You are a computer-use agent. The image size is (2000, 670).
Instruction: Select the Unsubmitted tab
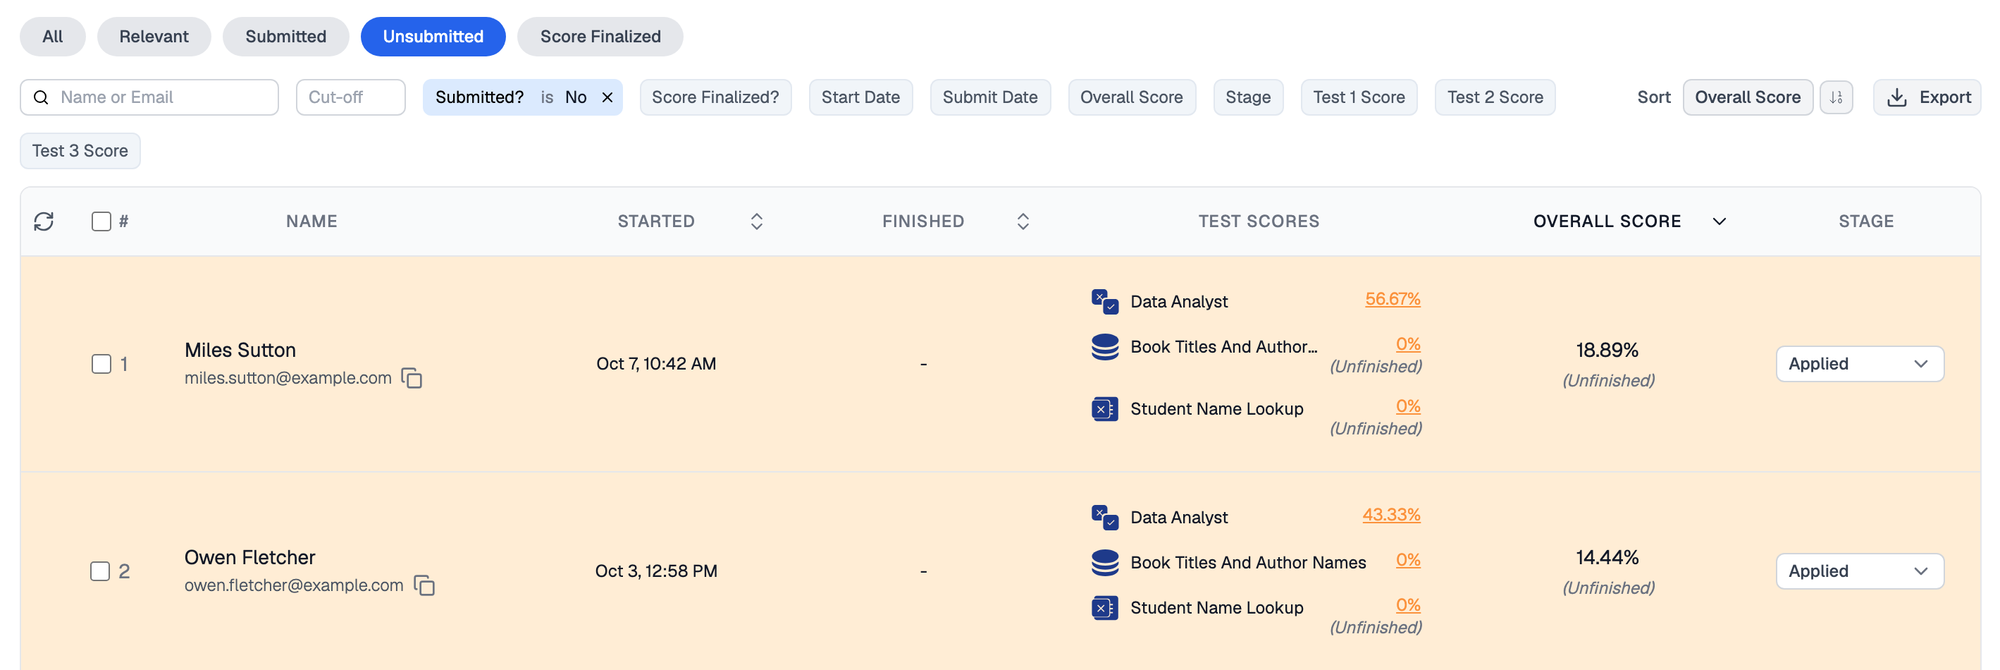pyautogui.click(x=433, y=37)
